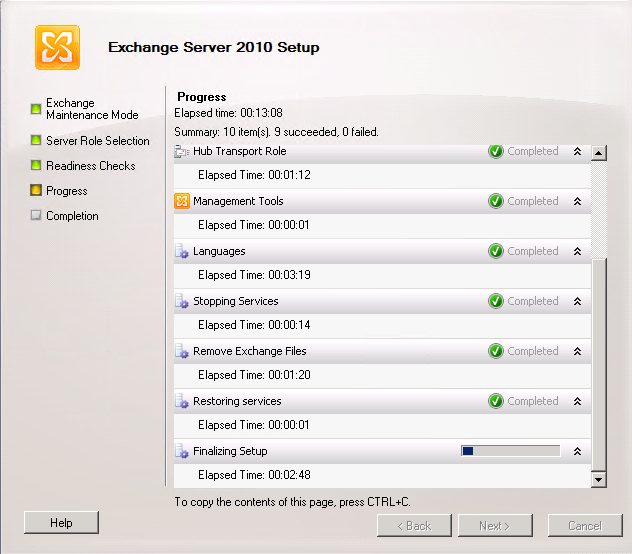
Task: Cancel the setup
Action: coord(585,525)
